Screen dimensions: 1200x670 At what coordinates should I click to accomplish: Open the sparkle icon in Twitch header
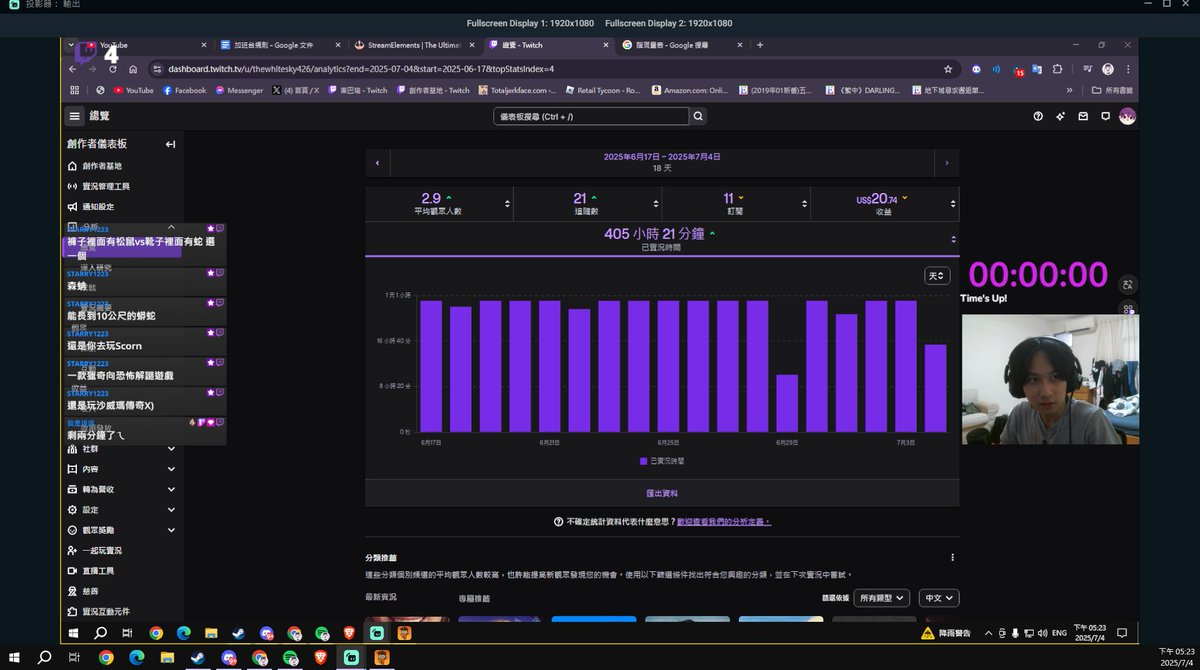click(1060, 116)
